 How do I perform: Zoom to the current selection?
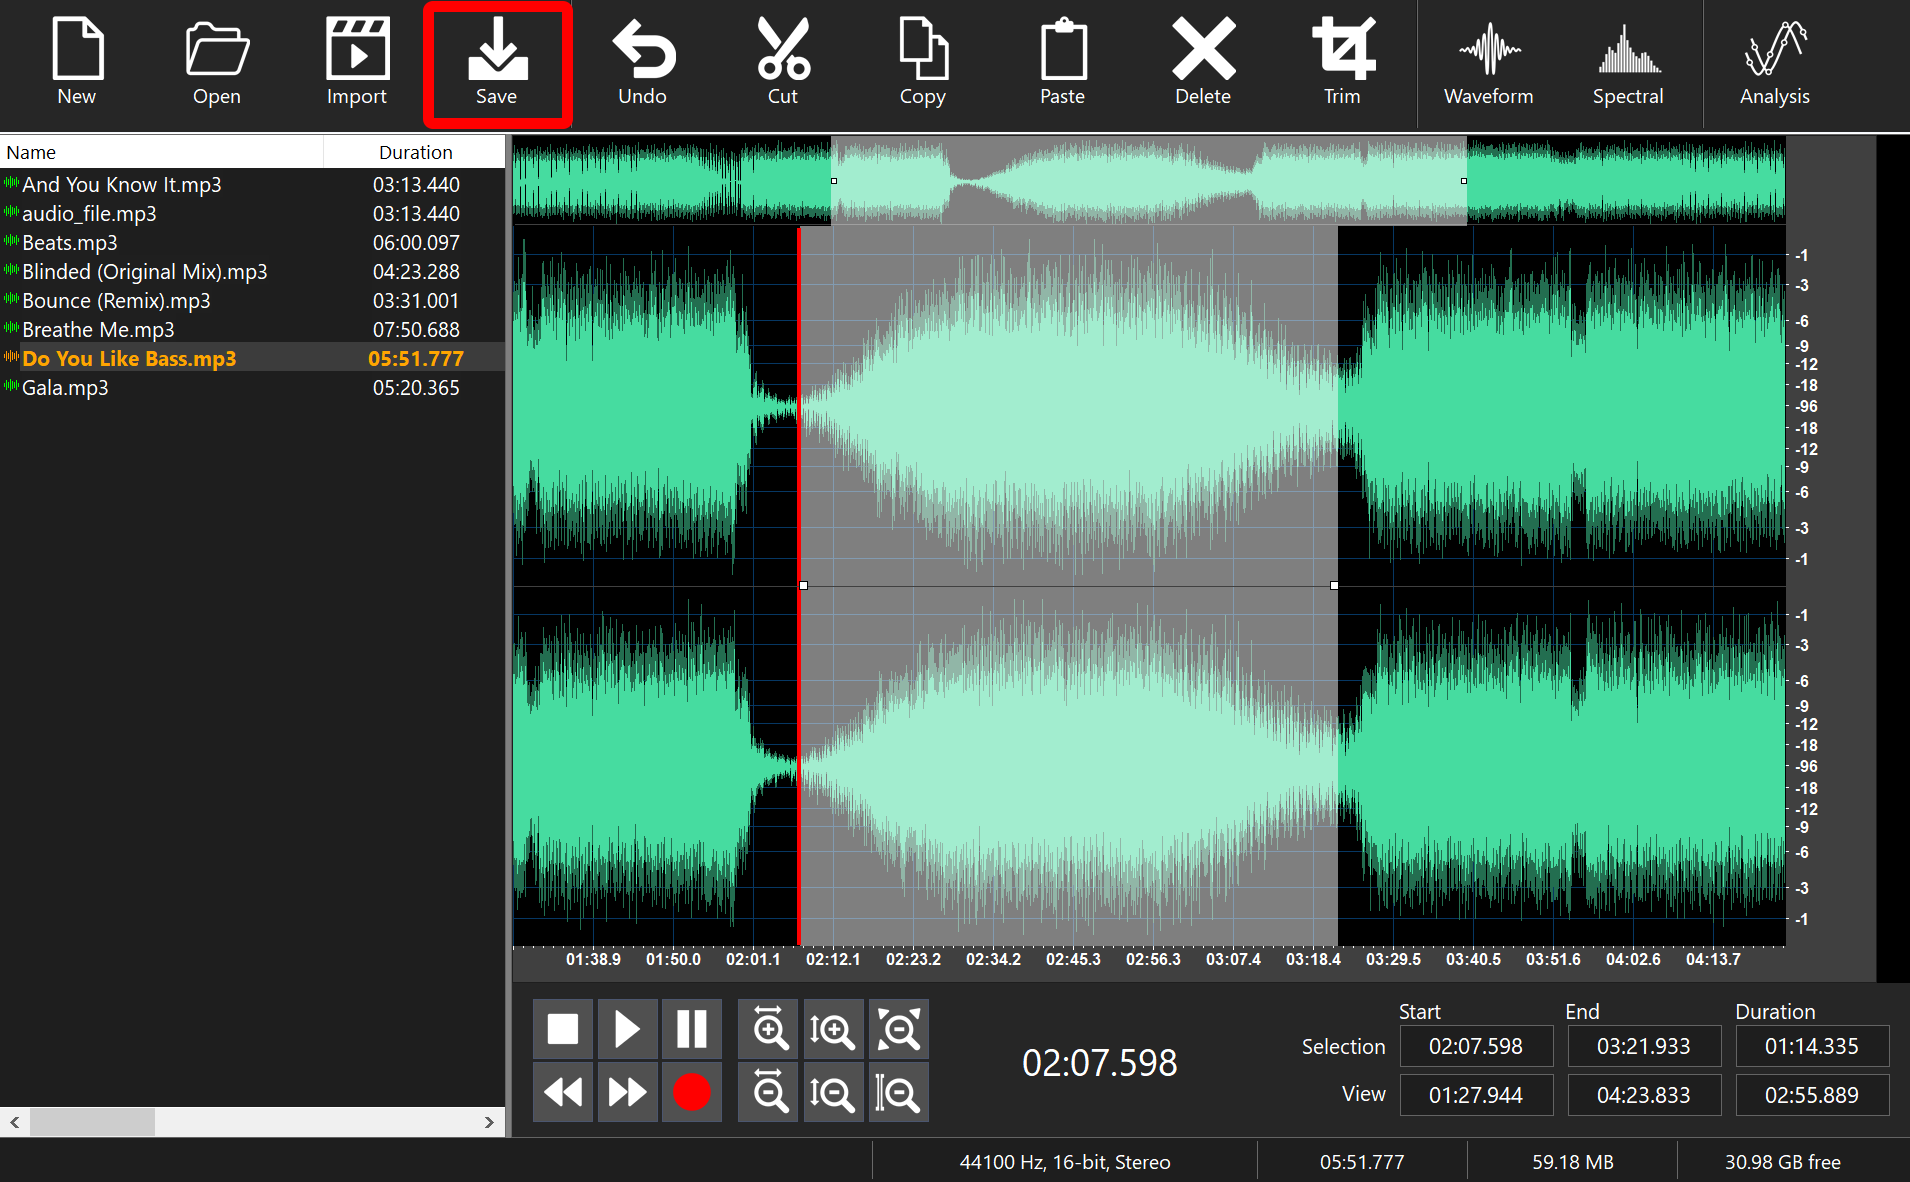pyautogui.click(x=898, y=1092)
